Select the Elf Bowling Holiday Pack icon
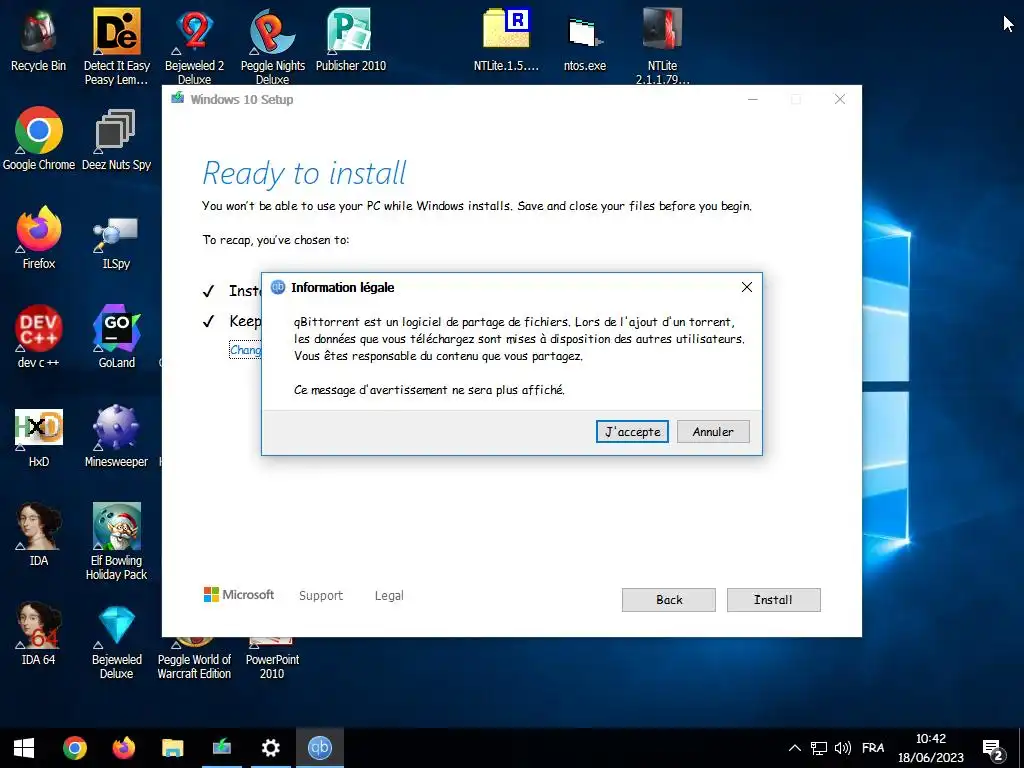 (x=116, y=541)
